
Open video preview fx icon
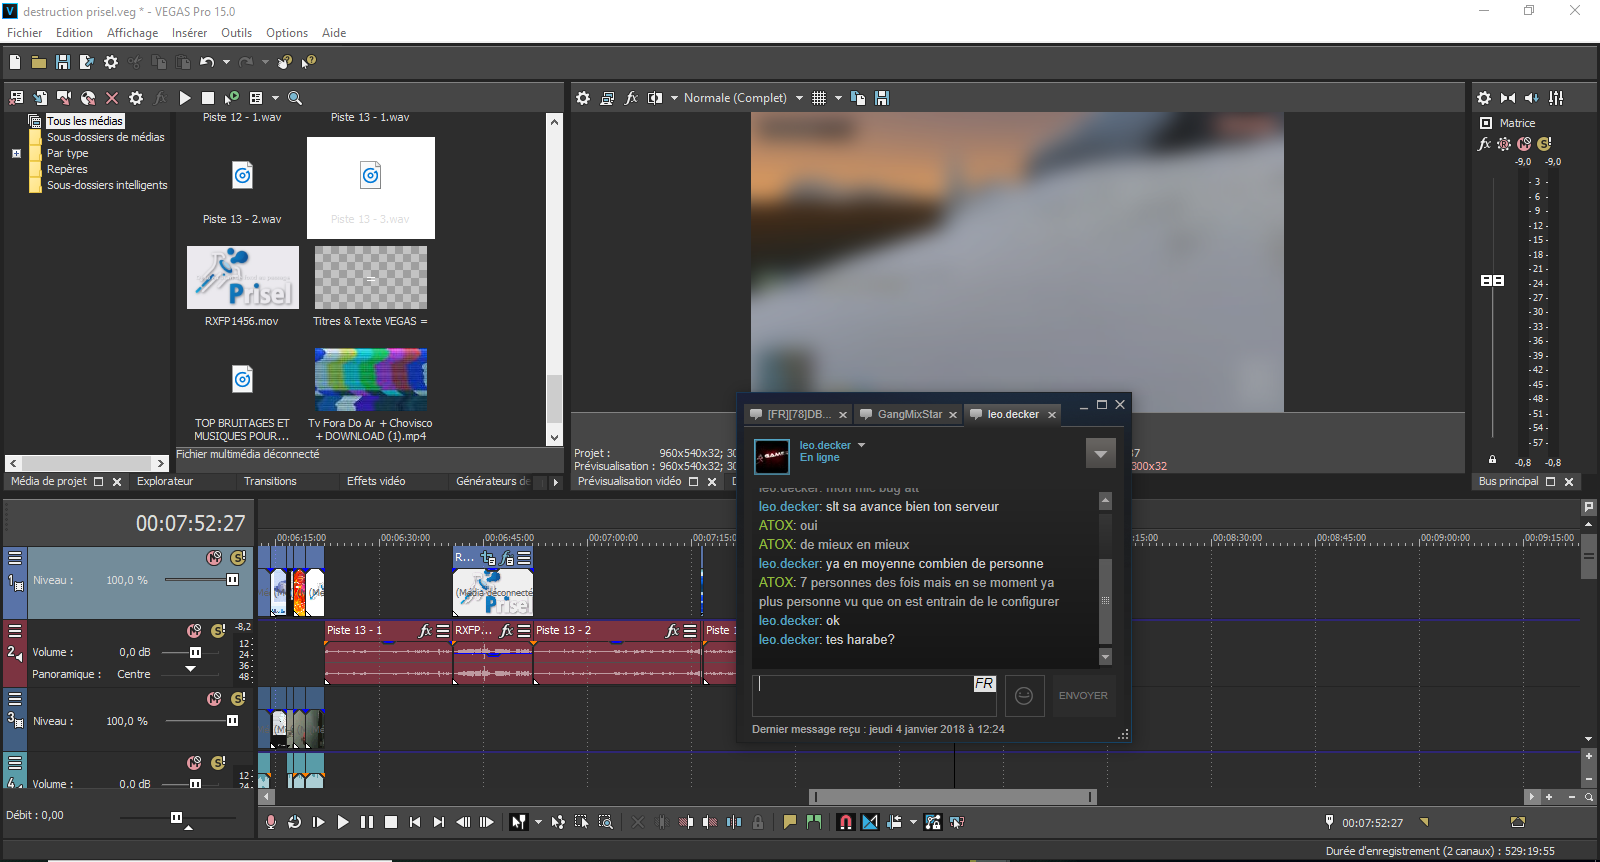(631, 98)
